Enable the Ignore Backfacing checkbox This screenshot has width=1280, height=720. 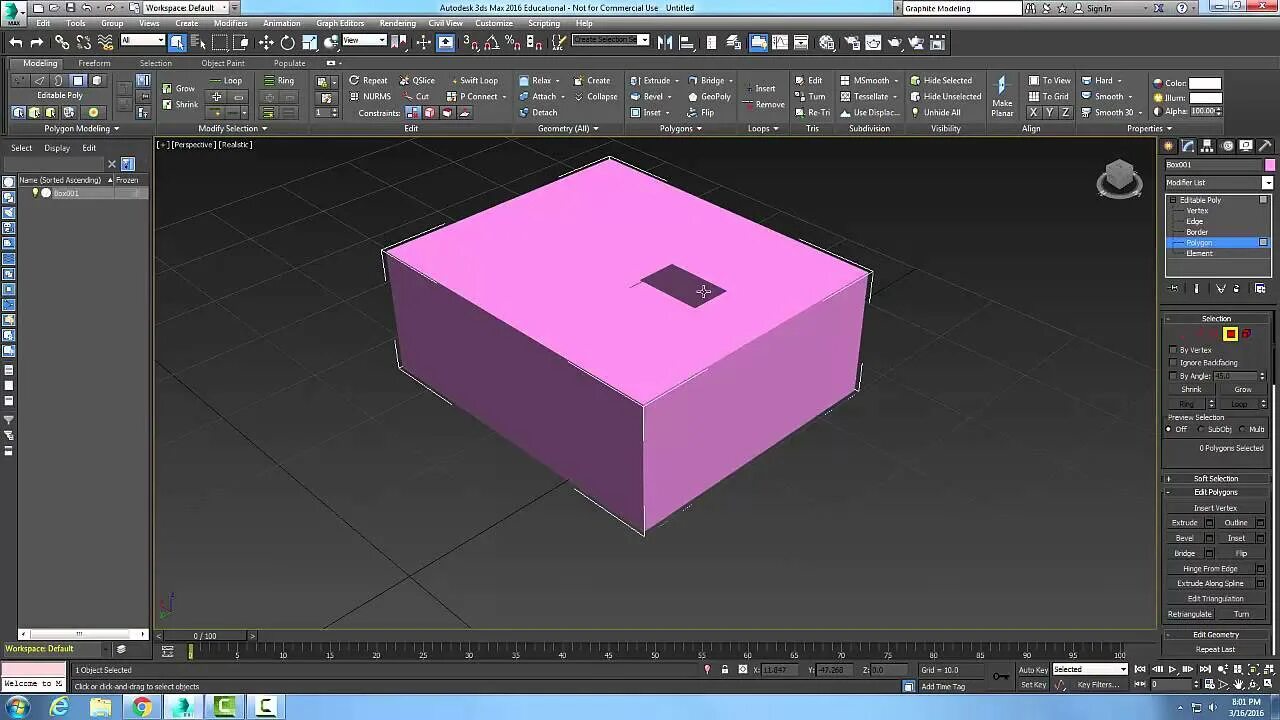[1173, 362]
